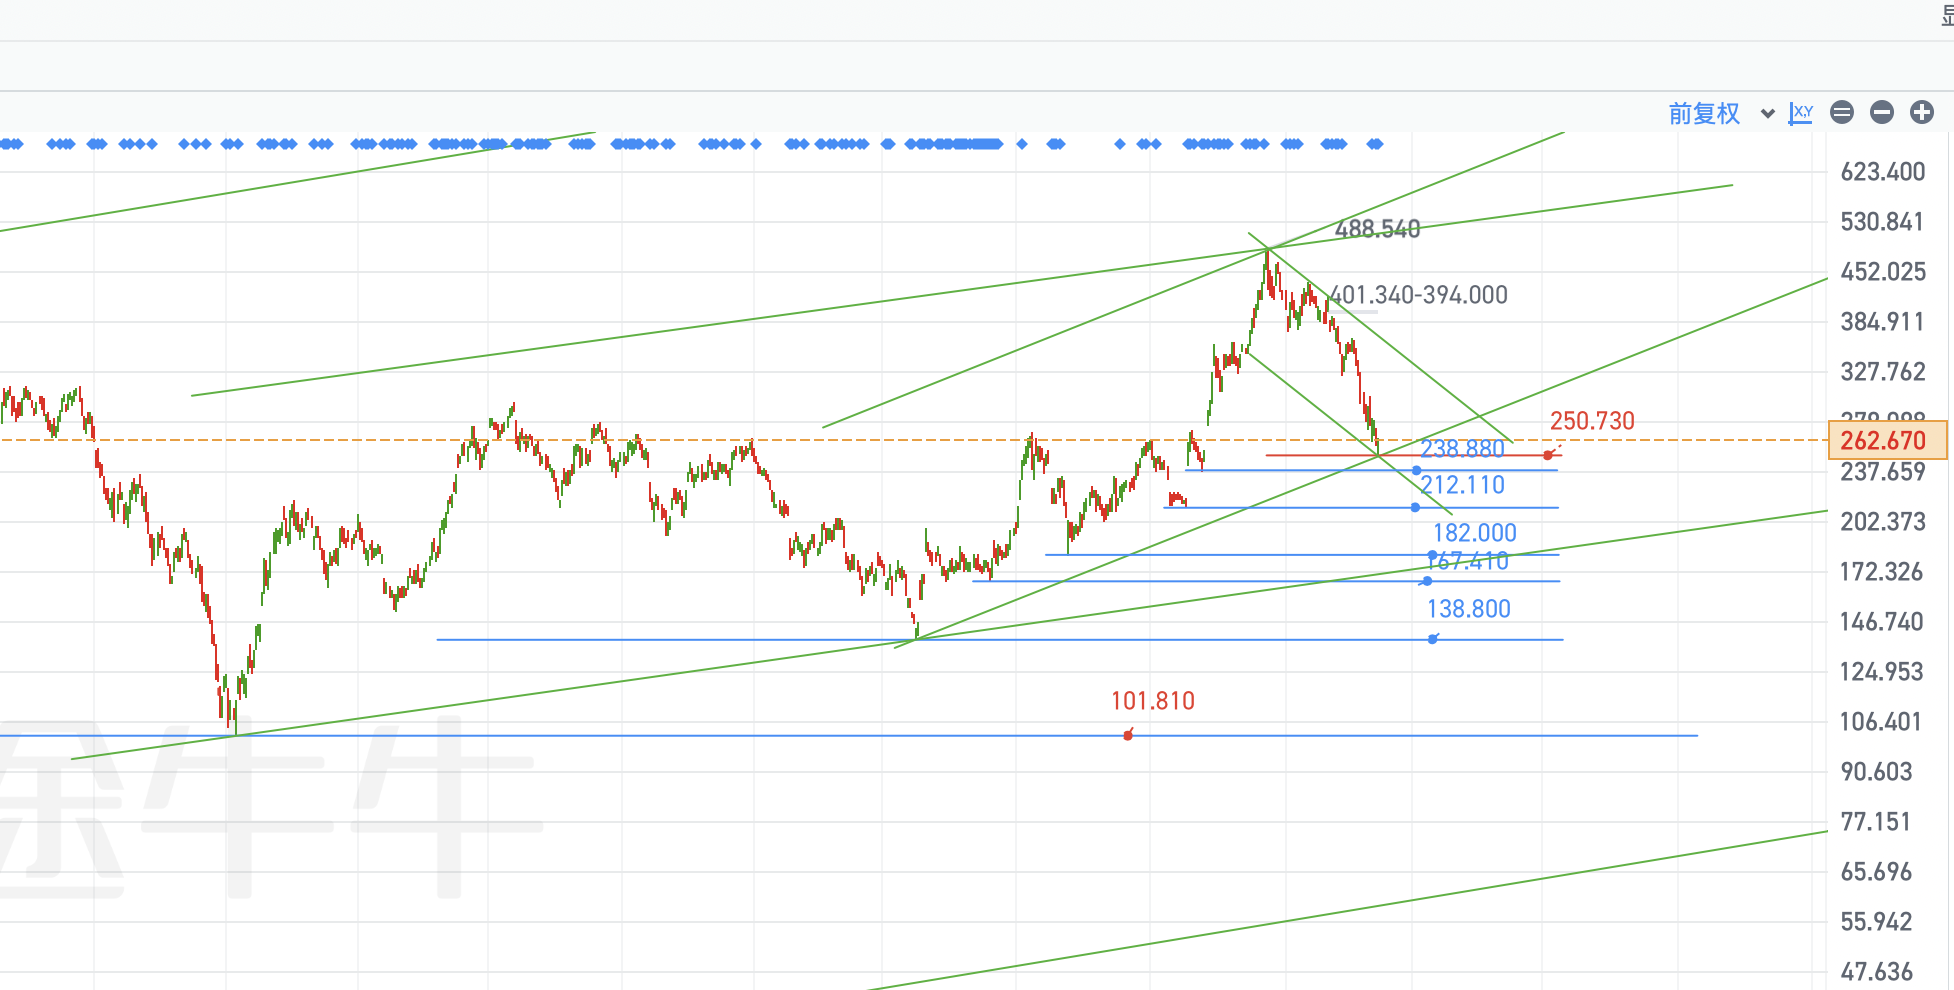Select the red anchor dot at 250.730 line
Screen dimensions: 1954x990
(x=1548, y=456)
